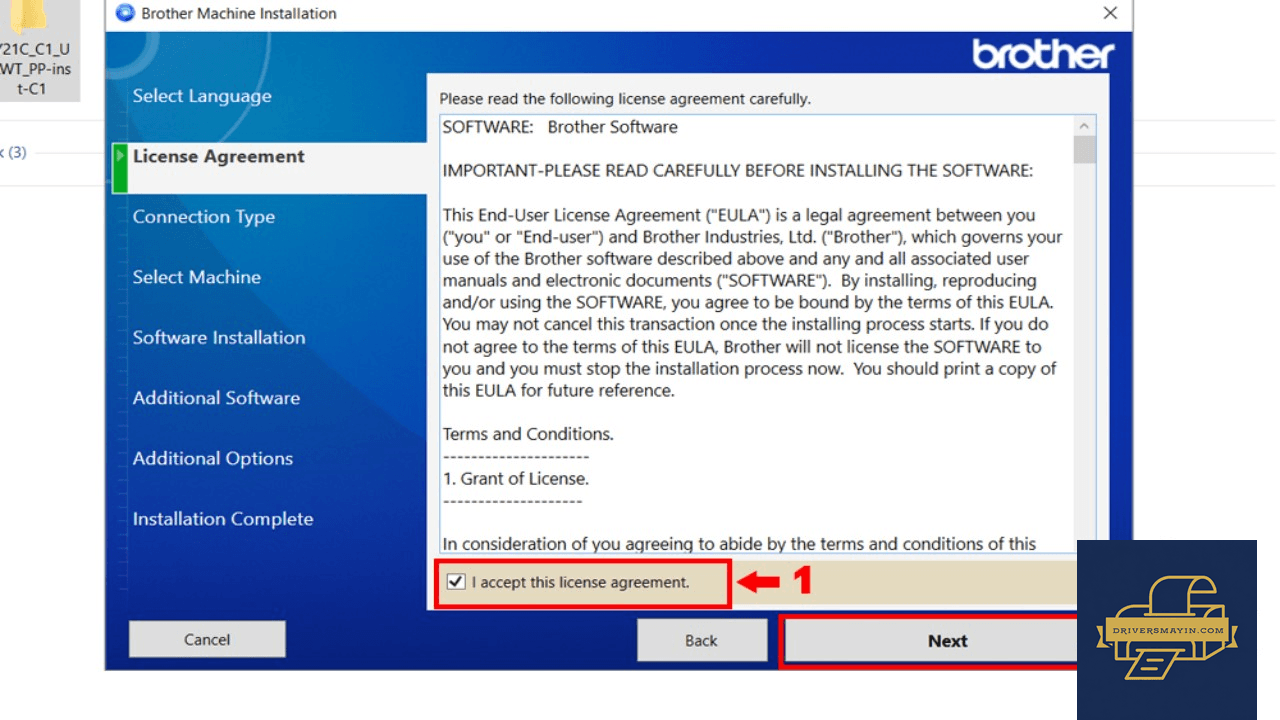Click the license scrollbar track below thumb
The width and height of the screenshot is (1280, 720).
pyautogui.click(x=1084, y=350)
